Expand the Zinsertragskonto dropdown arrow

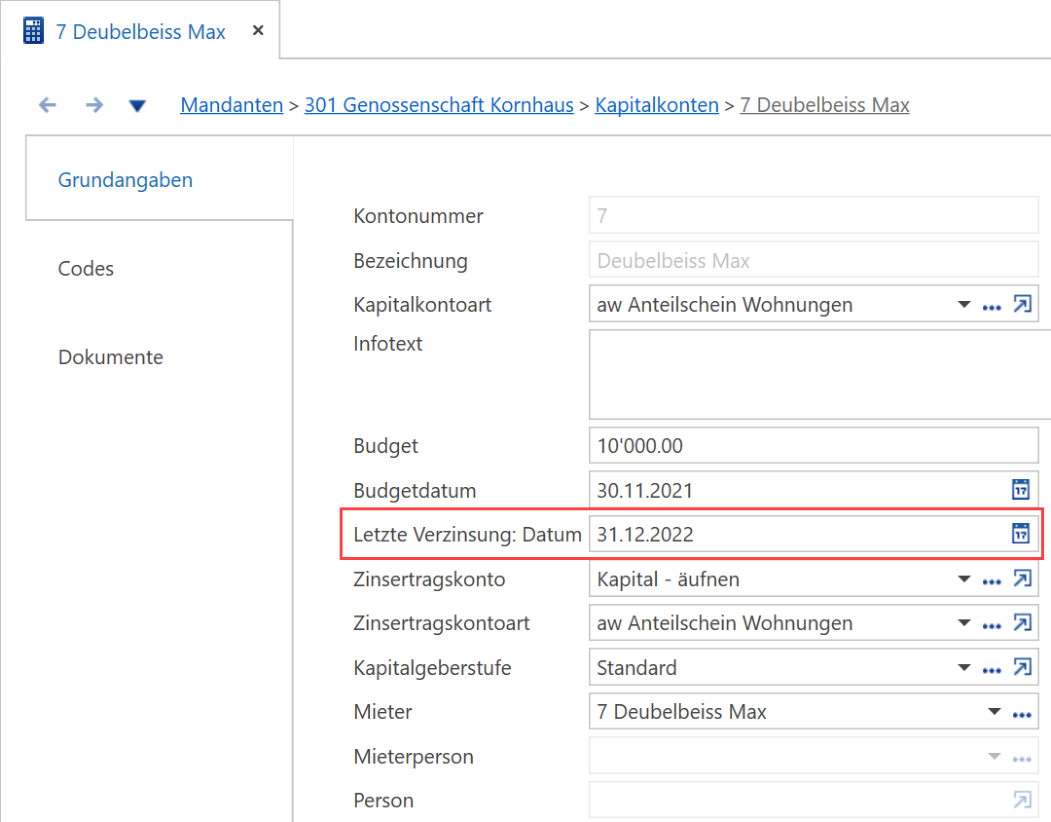[x=964, y=579]
